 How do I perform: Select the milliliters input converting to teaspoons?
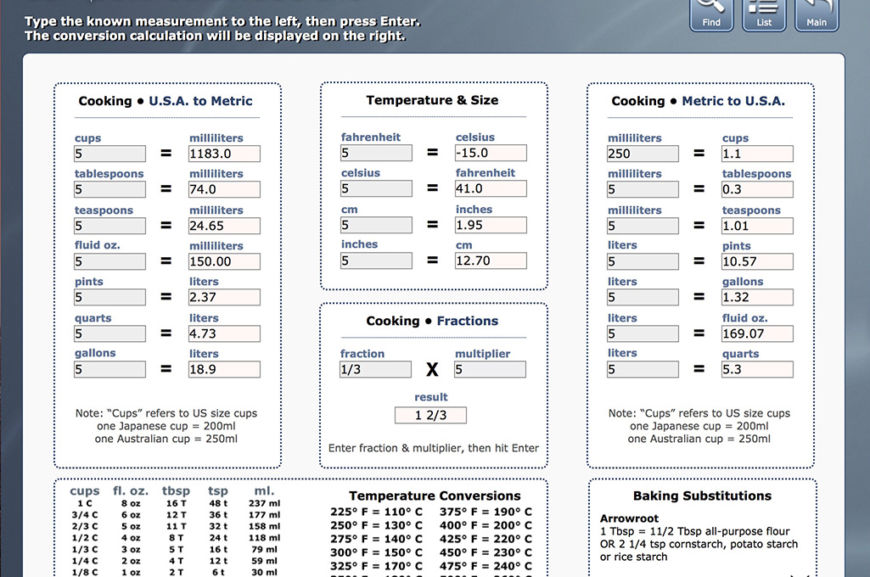coord(643,226)
